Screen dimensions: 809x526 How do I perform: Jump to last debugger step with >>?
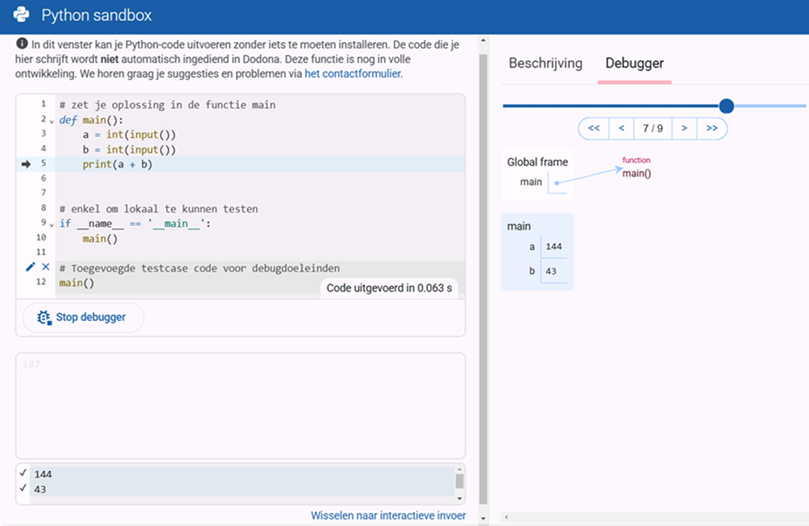[712, 128]
